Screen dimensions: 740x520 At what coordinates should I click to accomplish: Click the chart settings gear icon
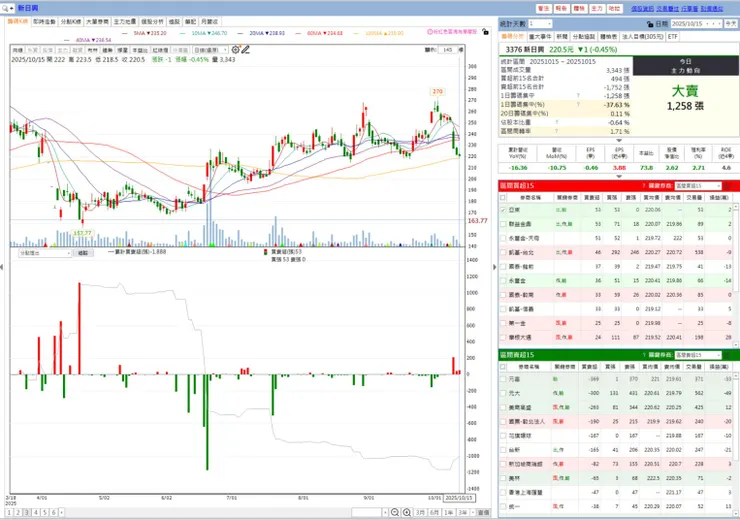[235, 50]
